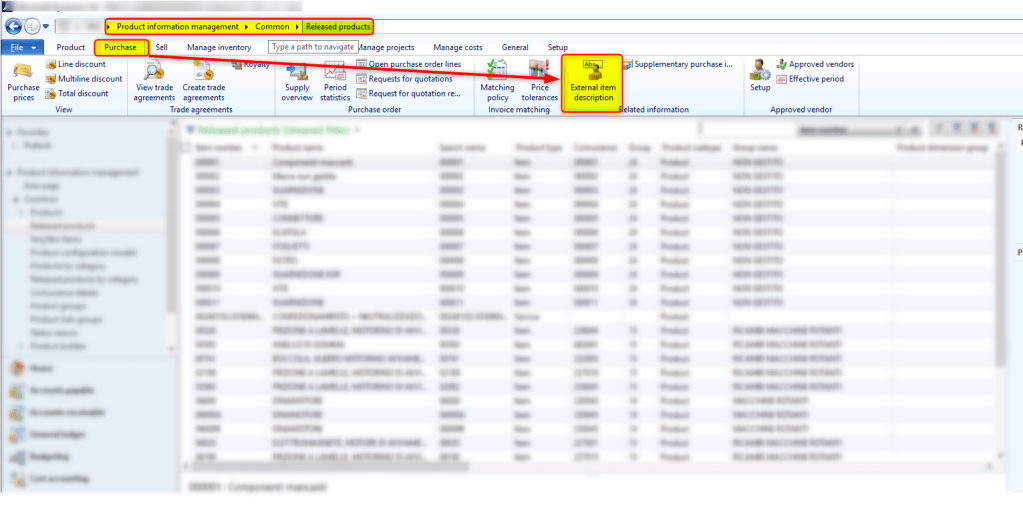Viewport: 1023px width, 510px height.
Task: Open Price tolerances
Action: pyautogui.click(x=539, y=80)
